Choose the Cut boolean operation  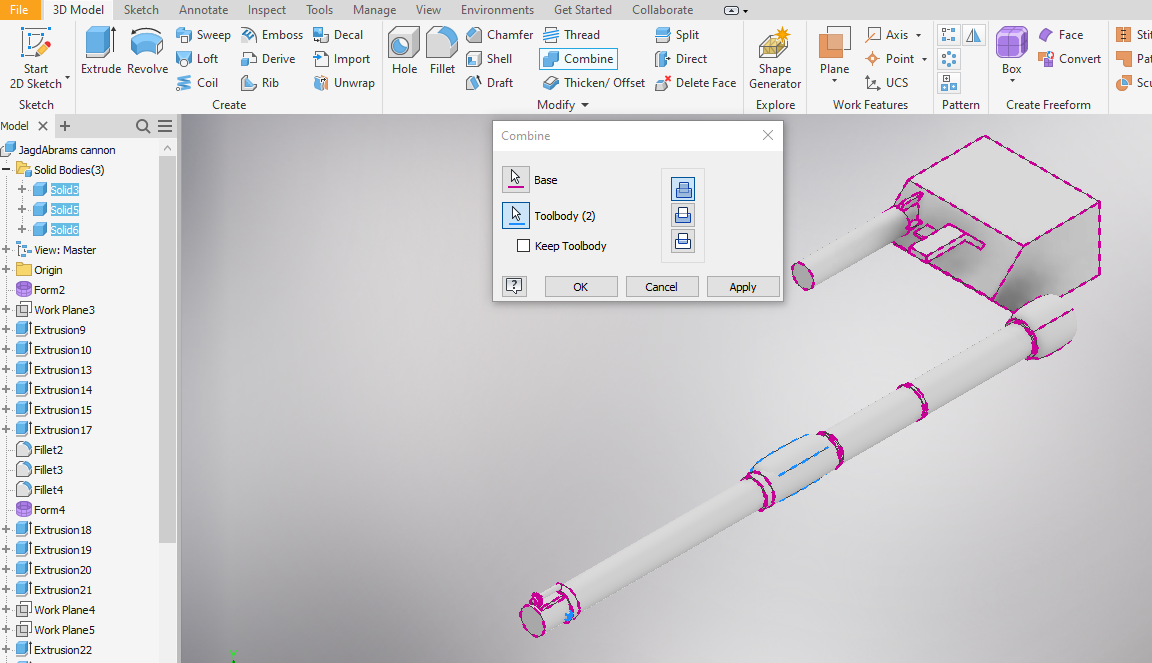(682, 214)
